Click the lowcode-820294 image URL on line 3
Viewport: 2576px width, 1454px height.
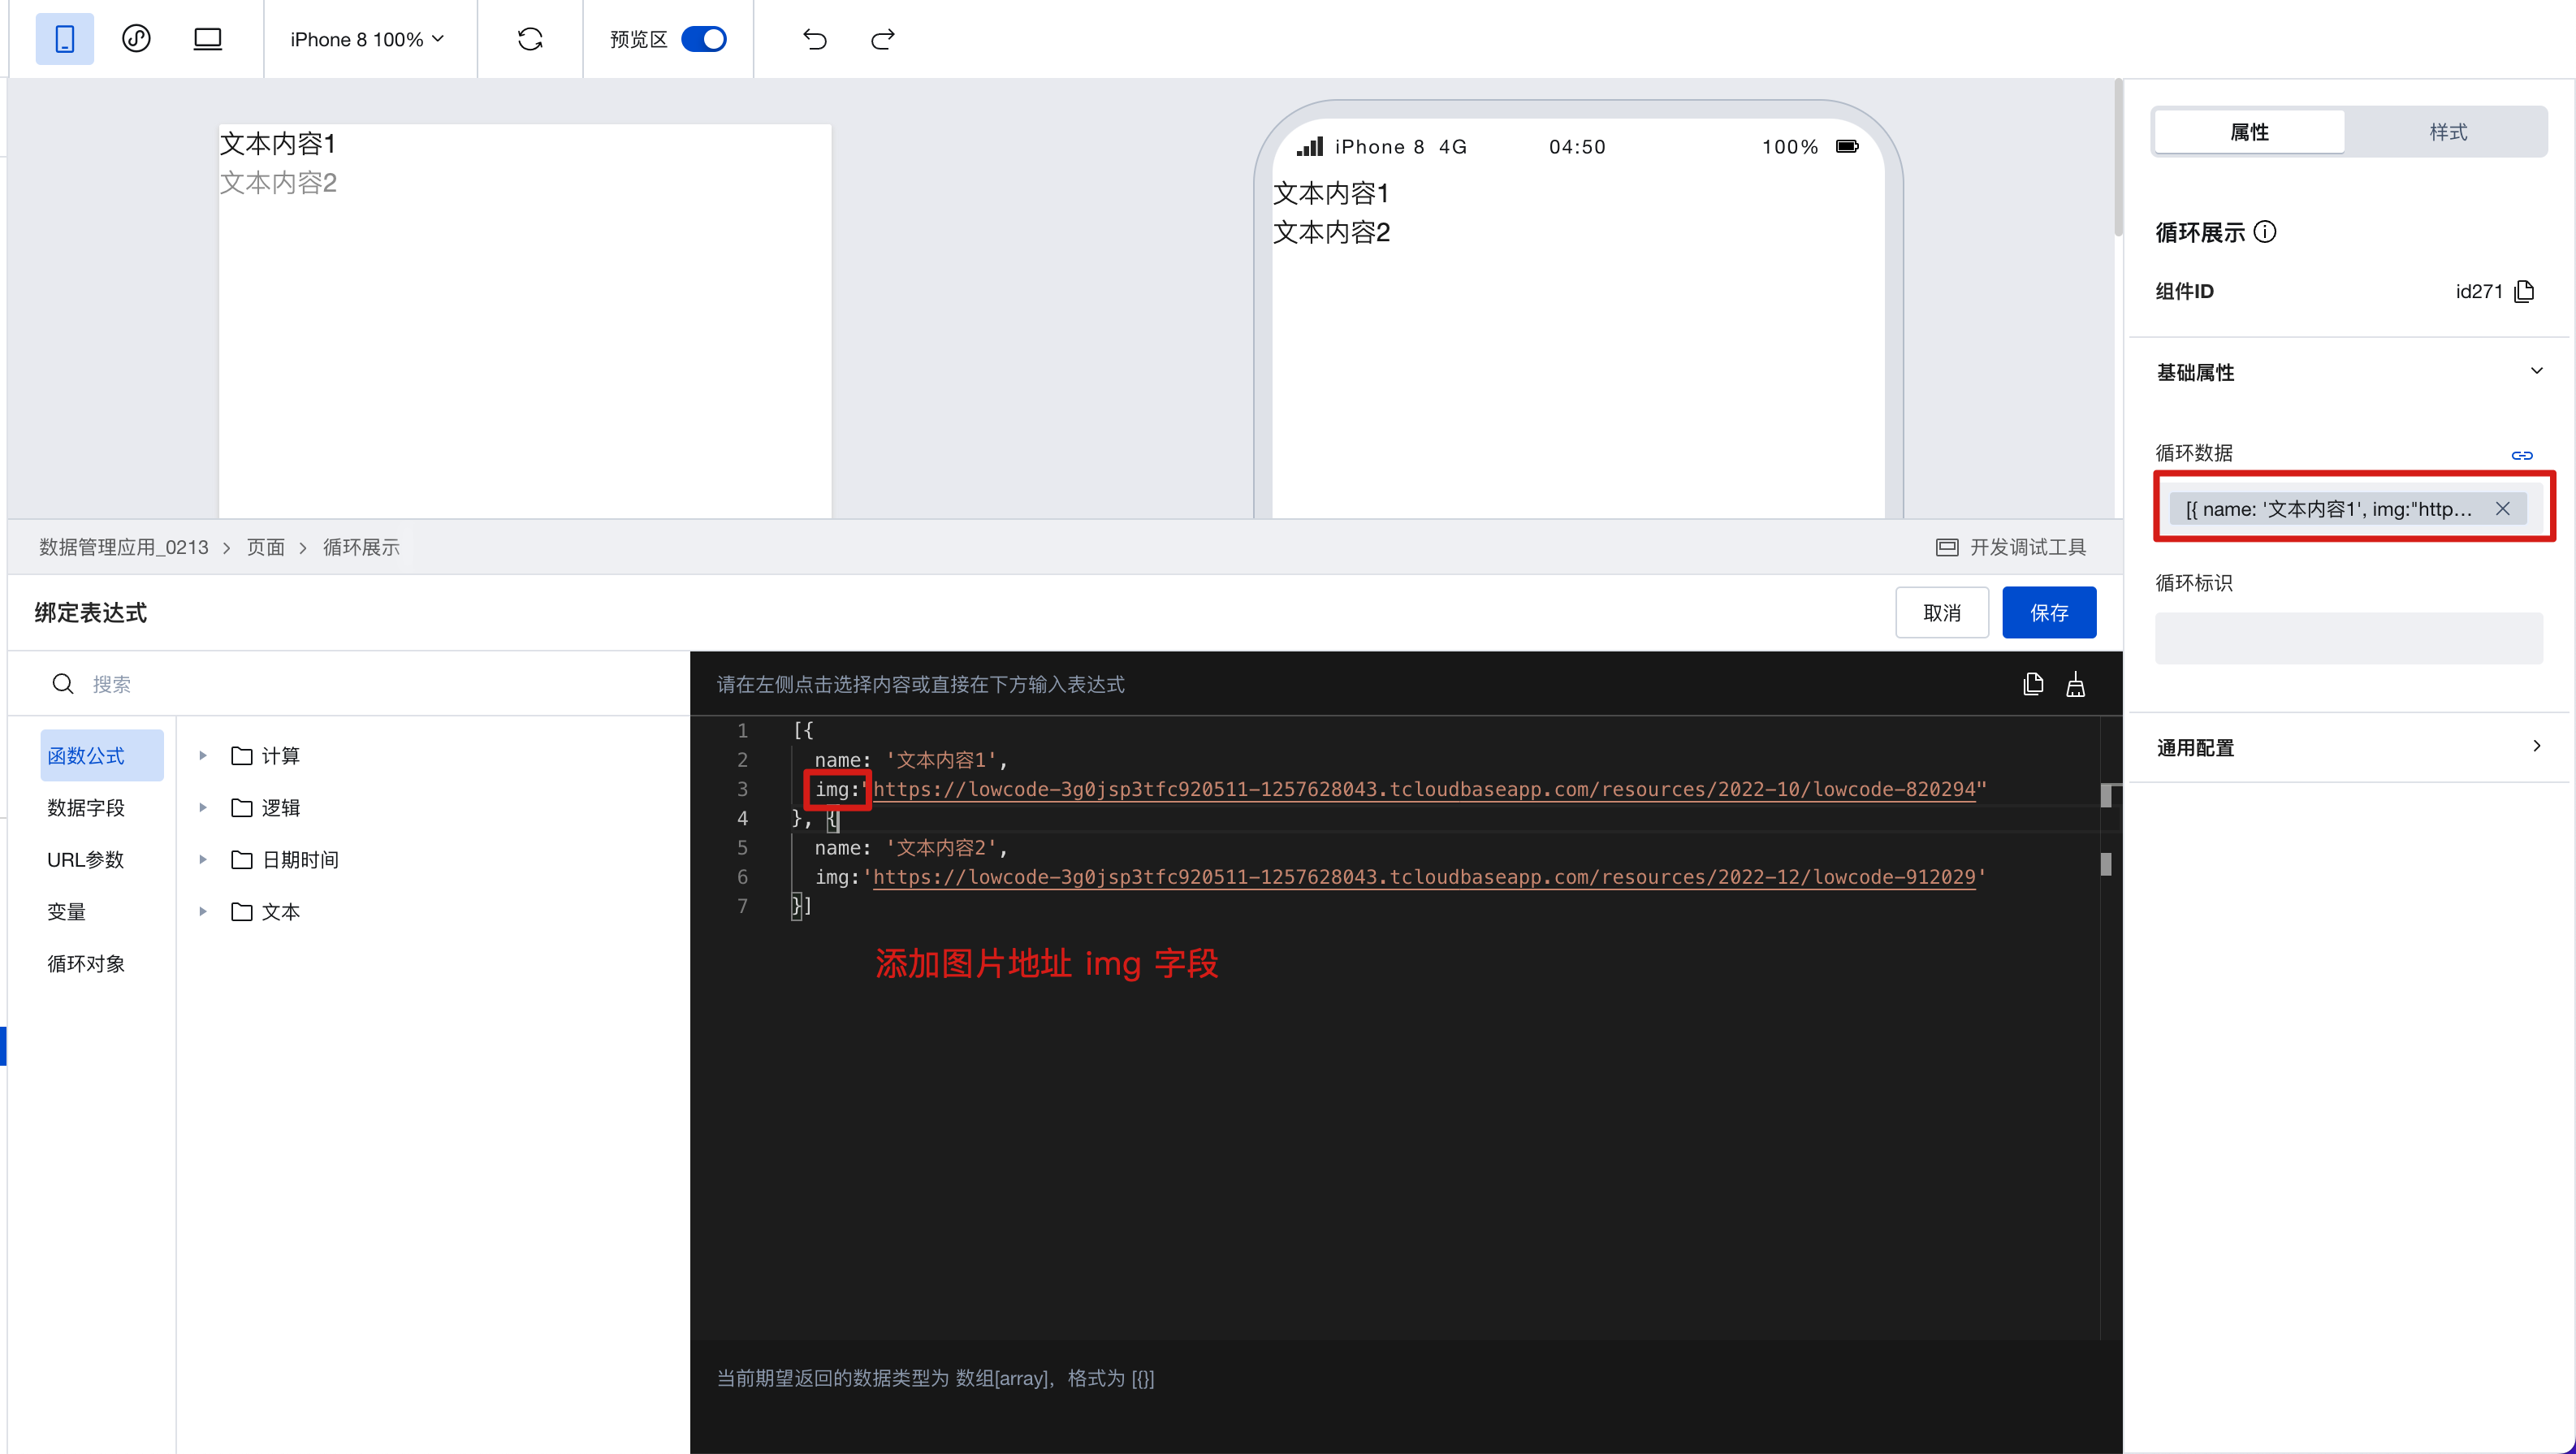[x=1424, y=789]
